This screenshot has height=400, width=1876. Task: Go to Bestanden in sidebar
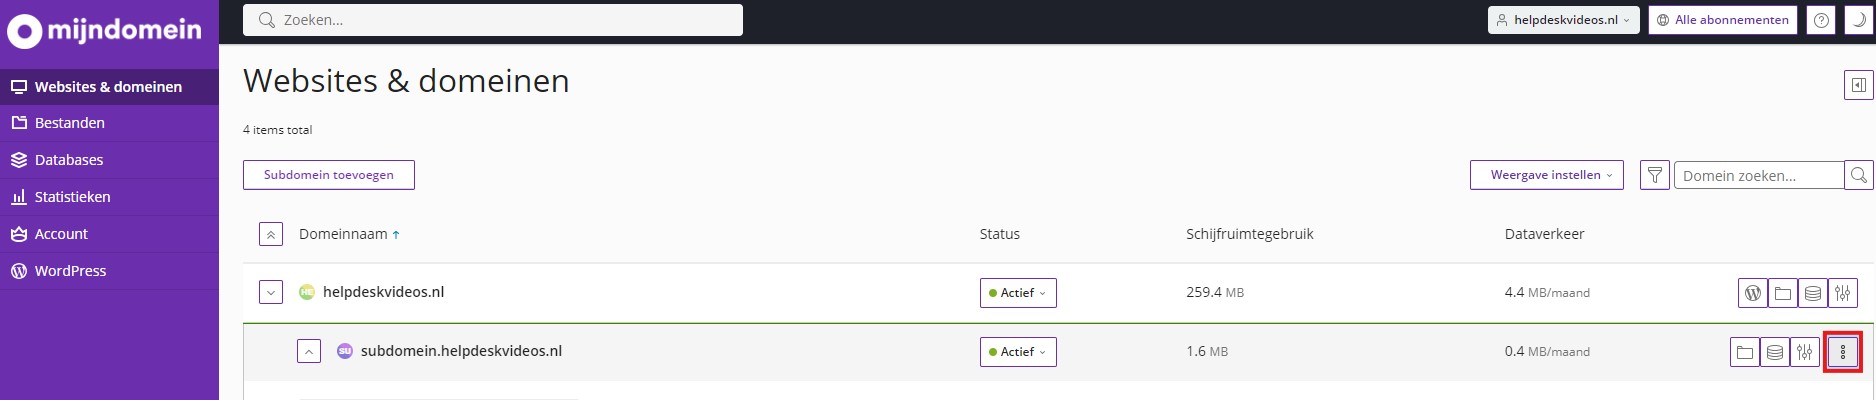pyautogui.click(x=70, y=123)
